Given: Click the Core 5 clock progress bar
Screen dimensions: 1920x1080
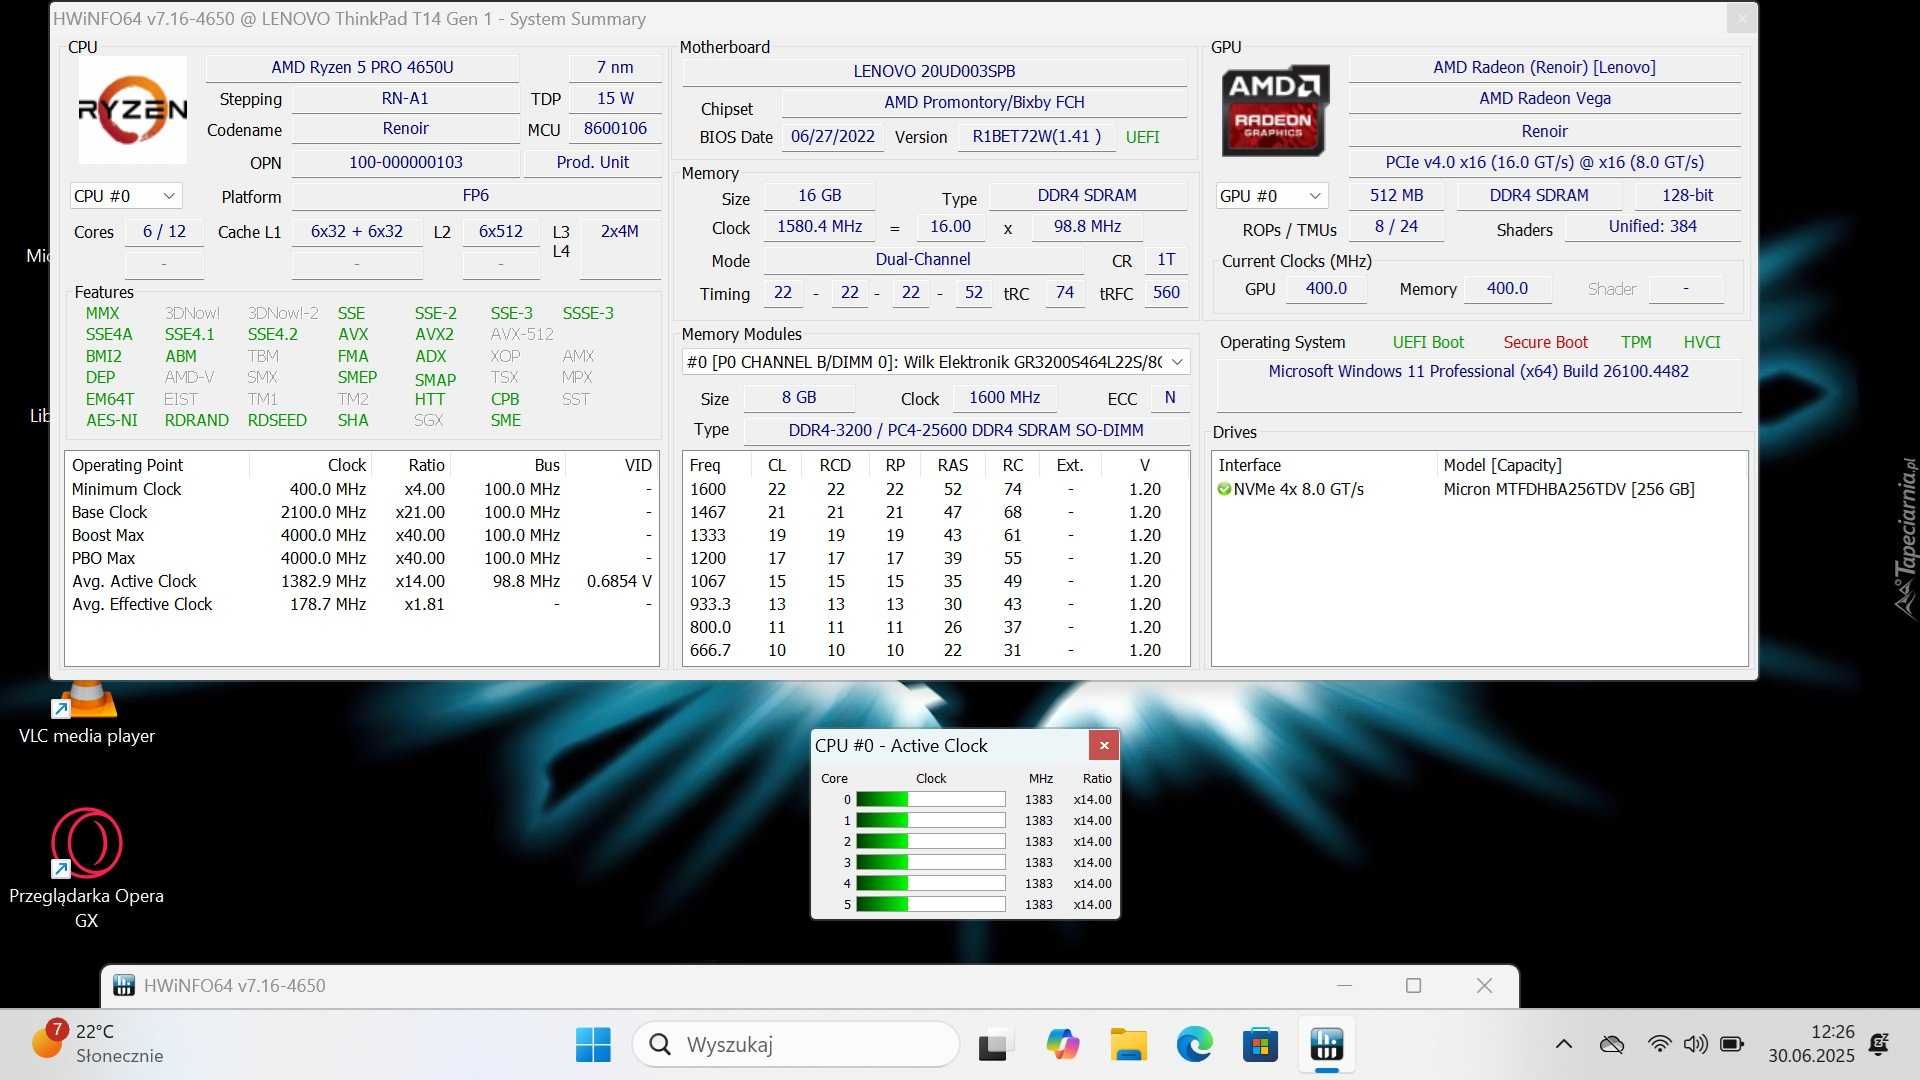Looking at the screenshot, I should point(930,904).
